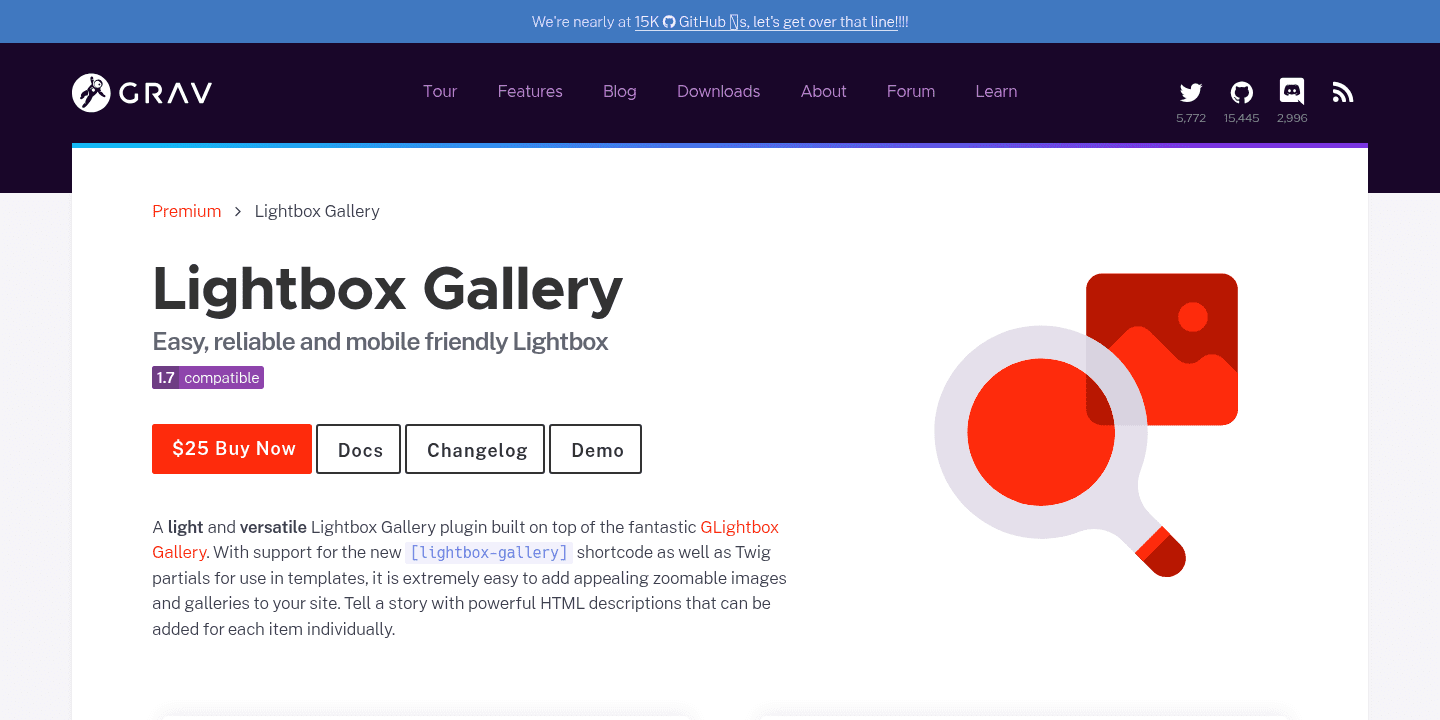This screenshot has width=1440, height=720.
Task: Open Grav's Twitter profile icon
Action: point(1190,91)
